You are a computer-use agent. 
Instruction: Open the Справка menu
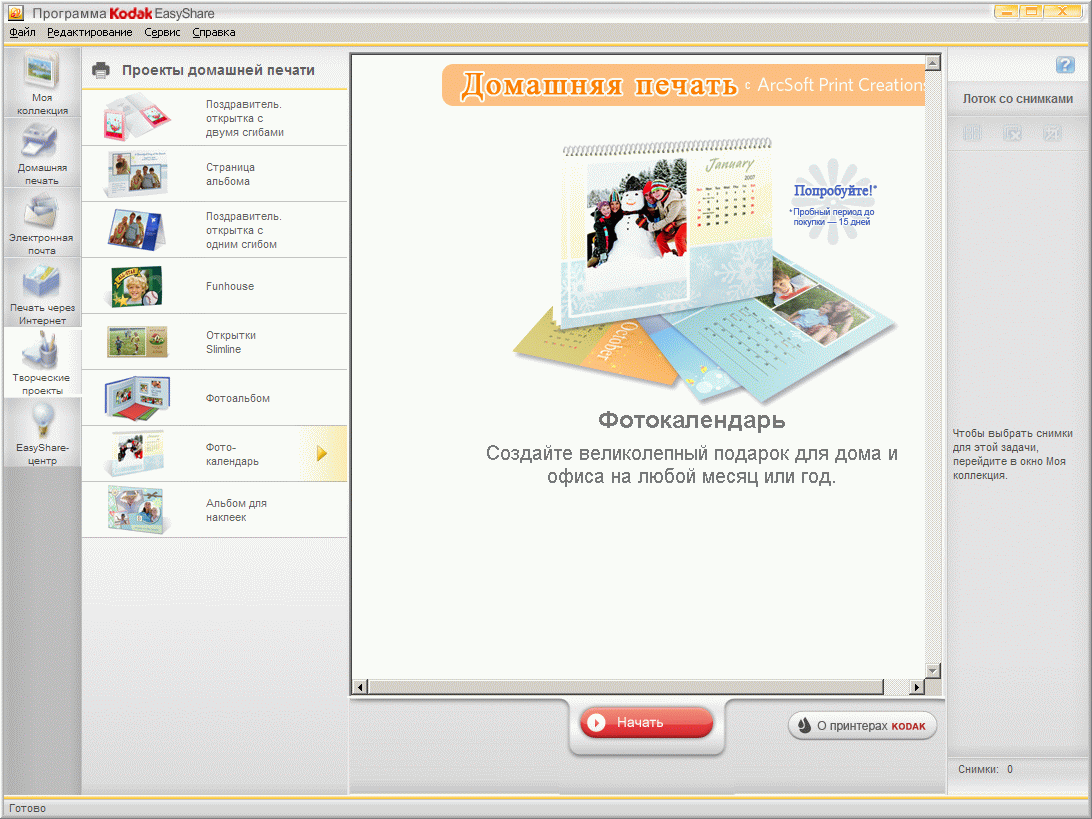tap(214, 32)
